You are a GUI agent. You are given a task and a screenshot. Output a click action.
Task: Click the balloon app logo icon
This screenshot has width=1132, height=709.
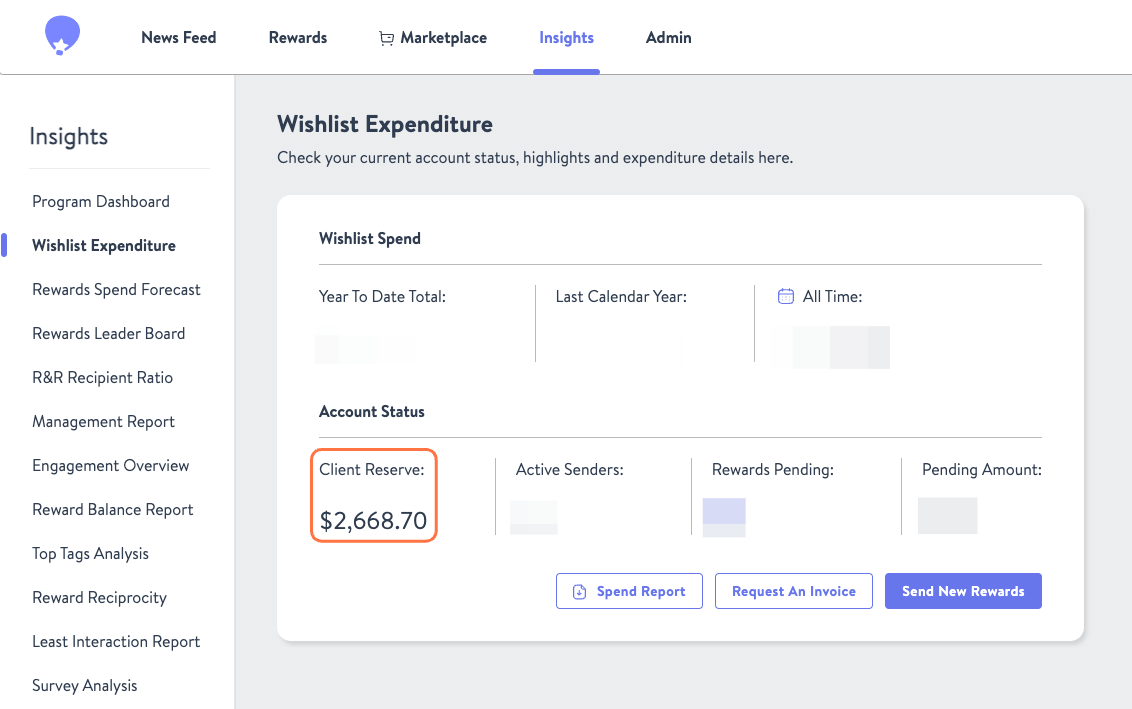click(61, 33)
